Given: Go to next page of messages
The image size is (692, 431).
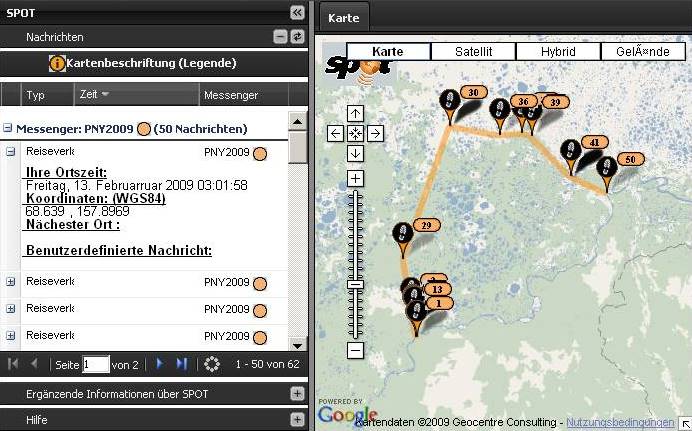Looking at the screenshot, I should coord(160,364).
